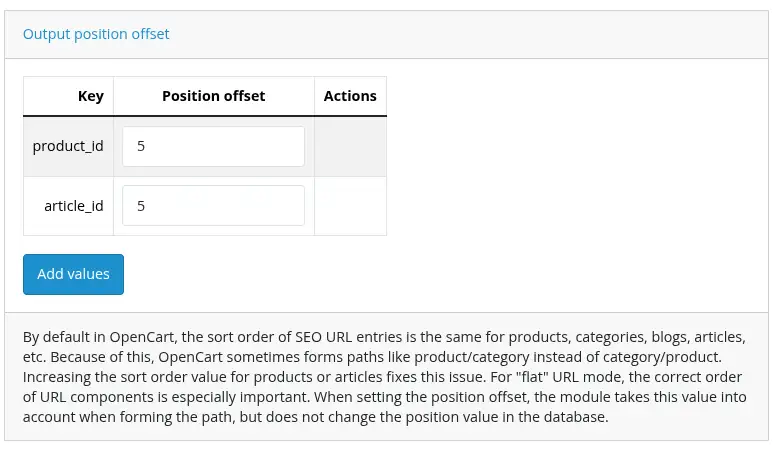Click the product_id key cell
The image size is (774, 452).
(x=68, y=146)
